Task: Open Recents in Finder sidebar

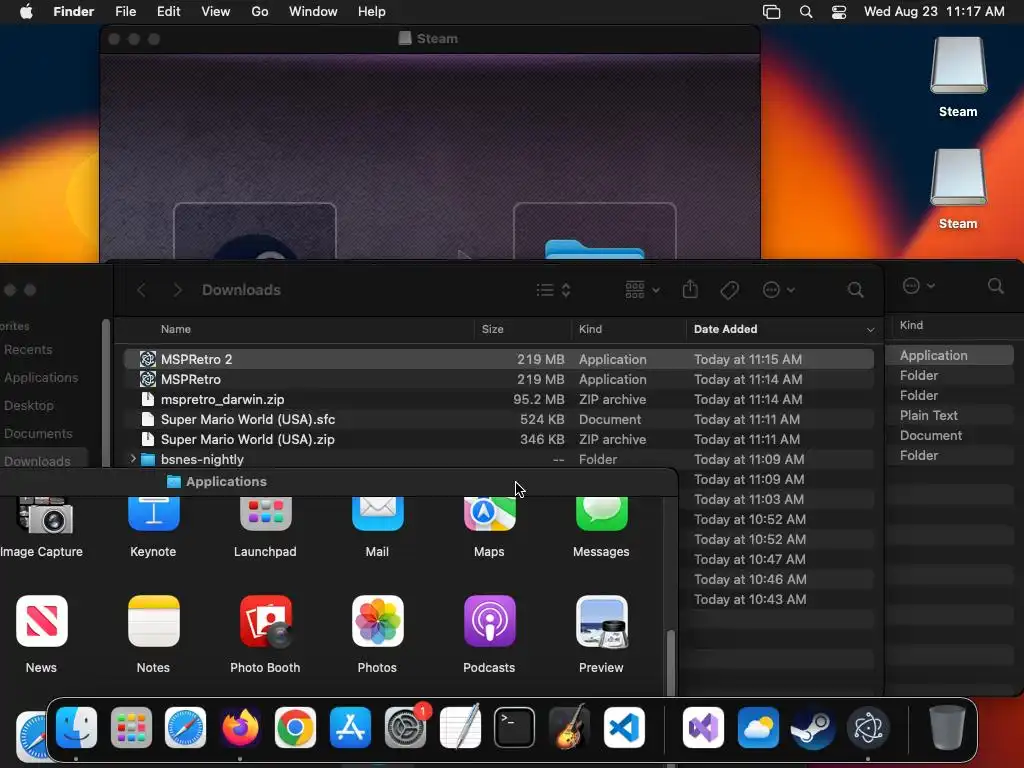Action: click(x=28, y=349)
